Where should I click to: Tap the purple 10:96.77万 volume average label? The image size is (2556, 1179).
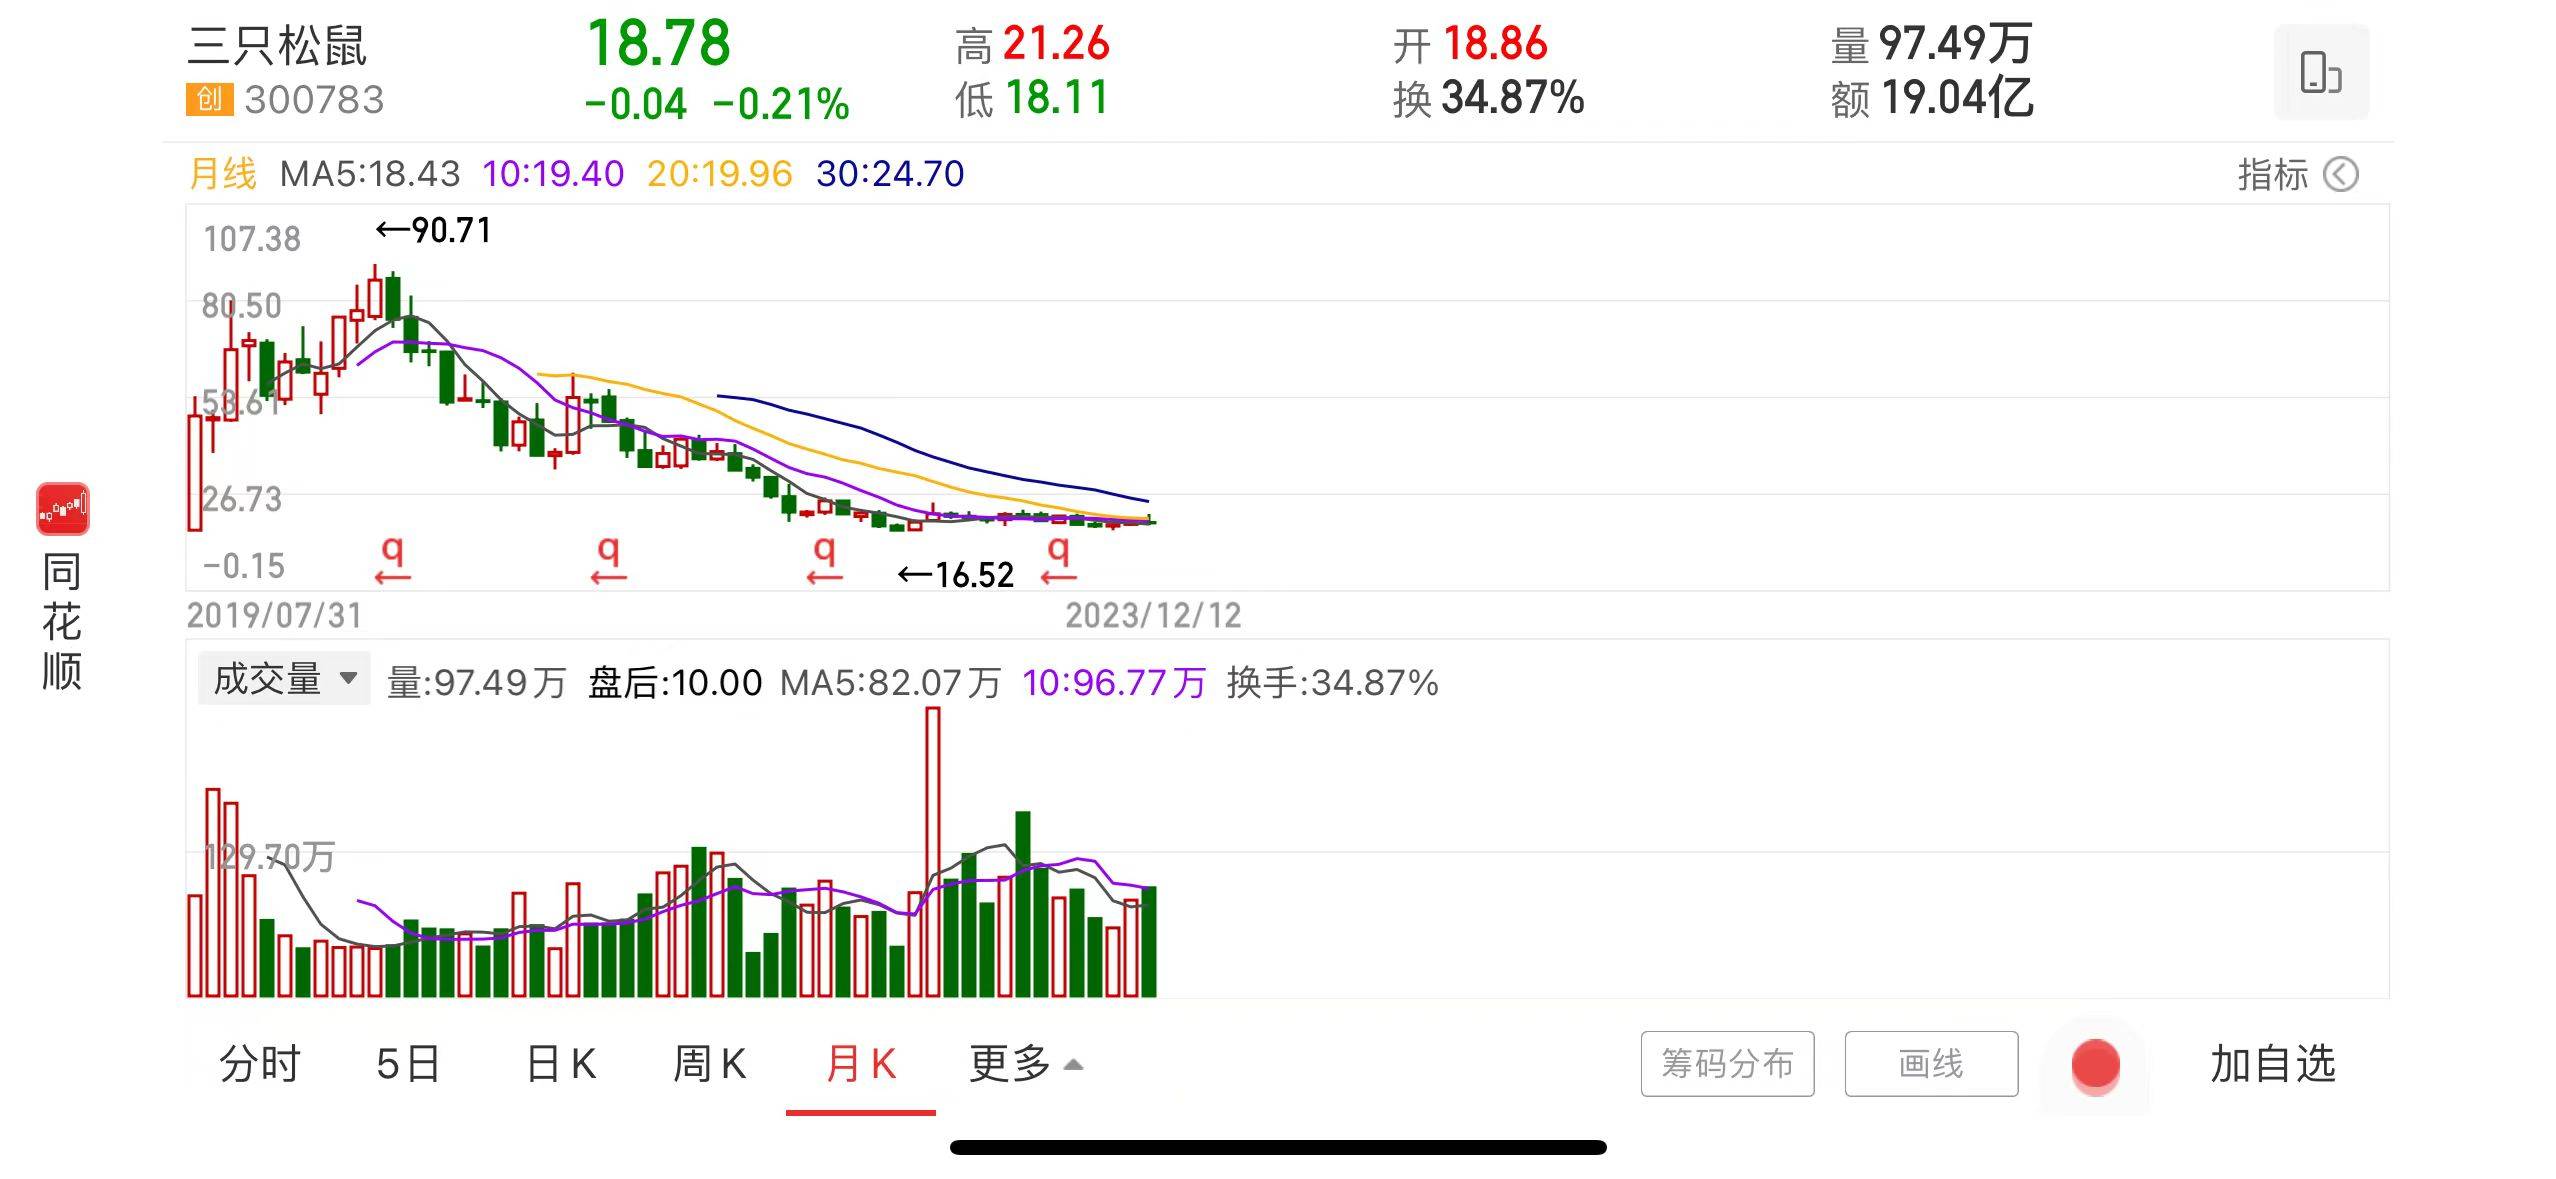[x=1114, y=683]
